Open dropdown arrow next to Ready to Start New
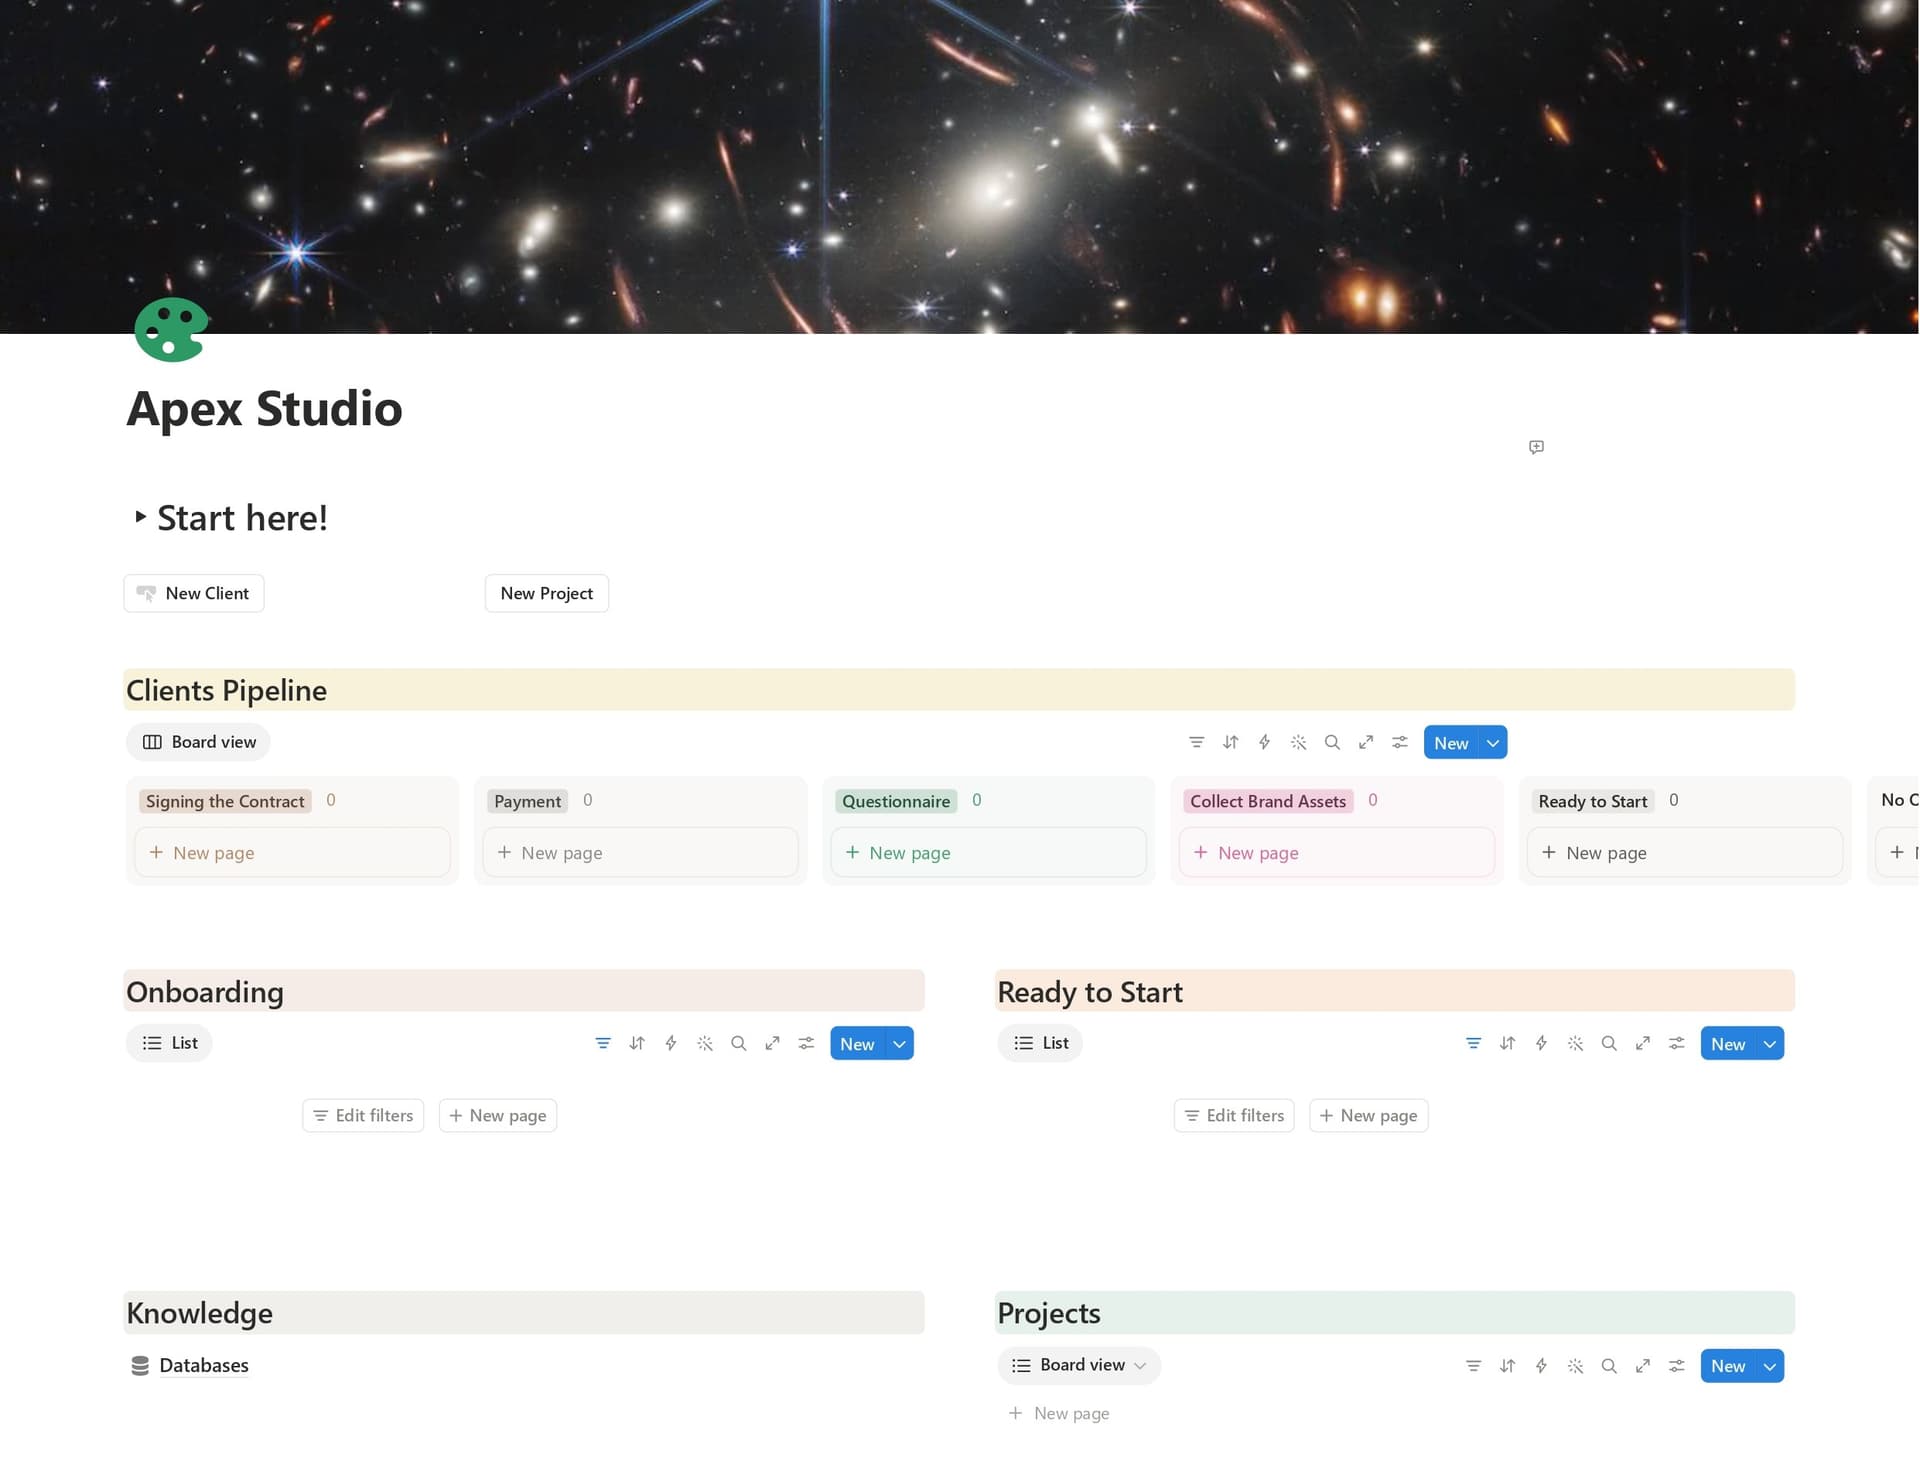Screen dimensions: 1920x1484 (1770, 1043)
